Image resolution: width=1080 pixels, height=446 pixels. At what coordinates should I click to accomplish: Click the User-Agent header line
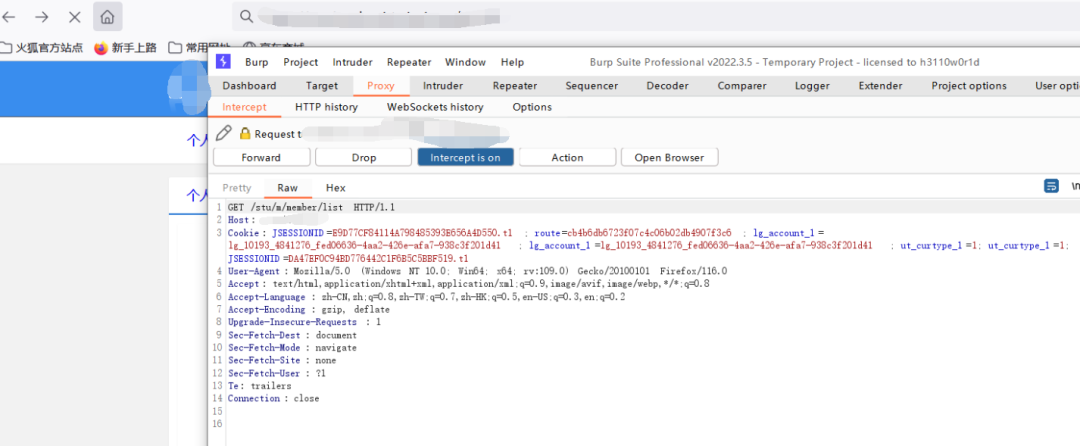click(x=477, y=271)
